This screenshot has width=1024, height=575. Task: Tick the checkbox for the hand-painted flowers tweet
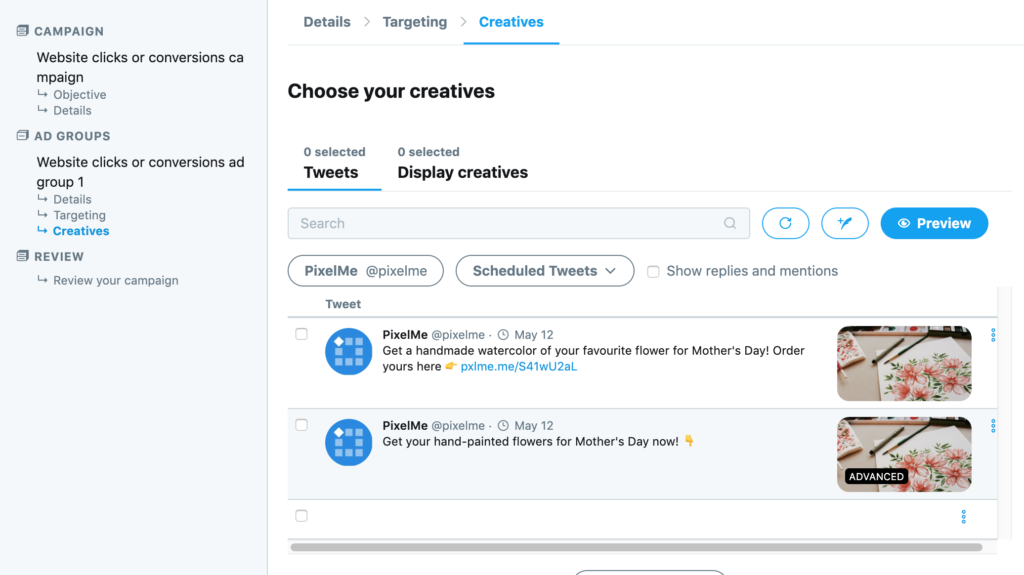[x=301, y=425]
